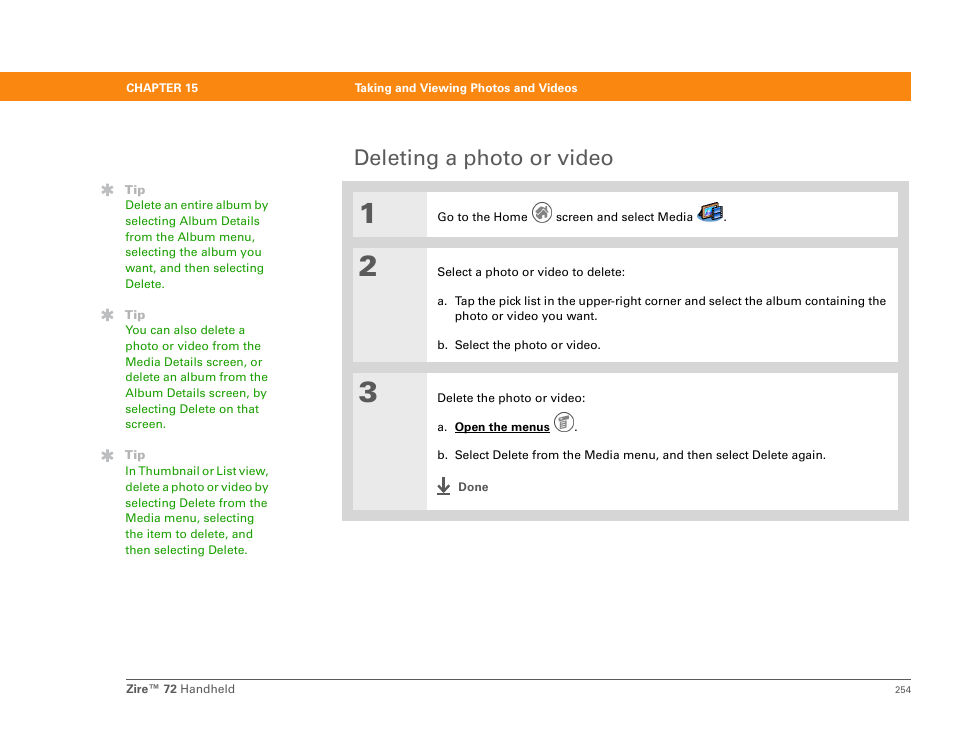Click 'Go to the Home' text in step 1
The height and width of the screenshot is (738, 954).
click(x=482, y=217)
